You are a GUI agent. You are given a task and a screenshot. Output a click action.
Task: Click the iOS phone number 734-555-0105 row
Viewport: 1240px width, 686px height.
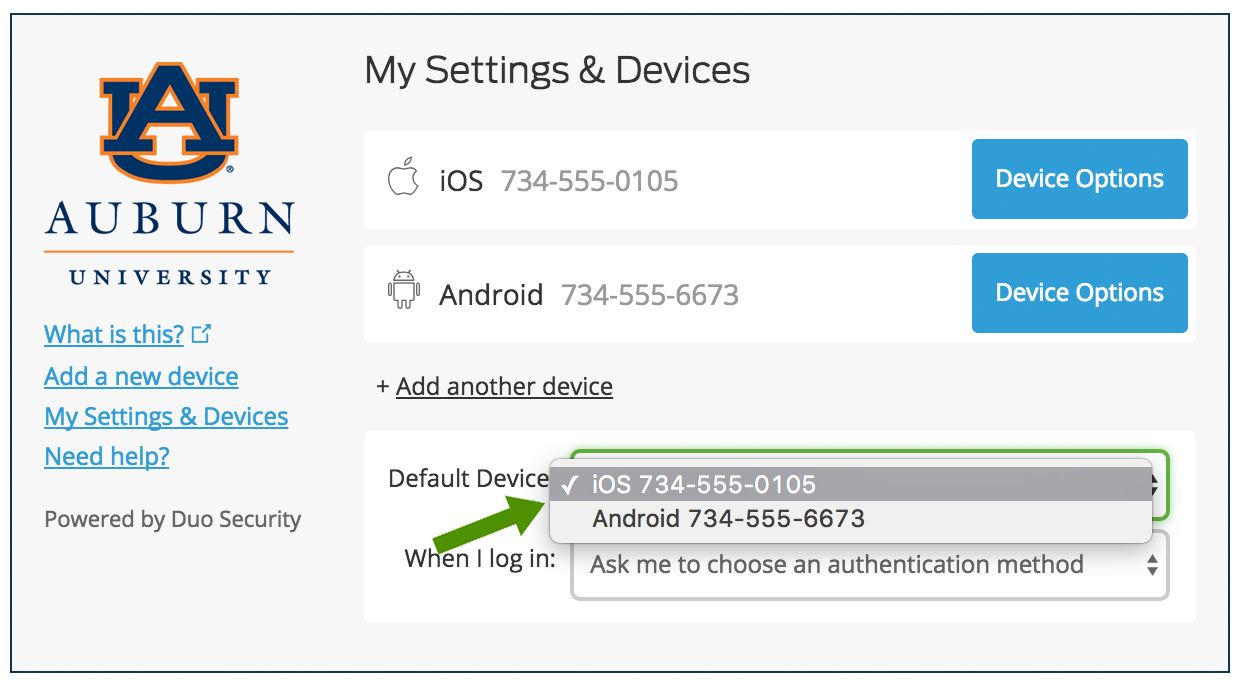(589, 181)
